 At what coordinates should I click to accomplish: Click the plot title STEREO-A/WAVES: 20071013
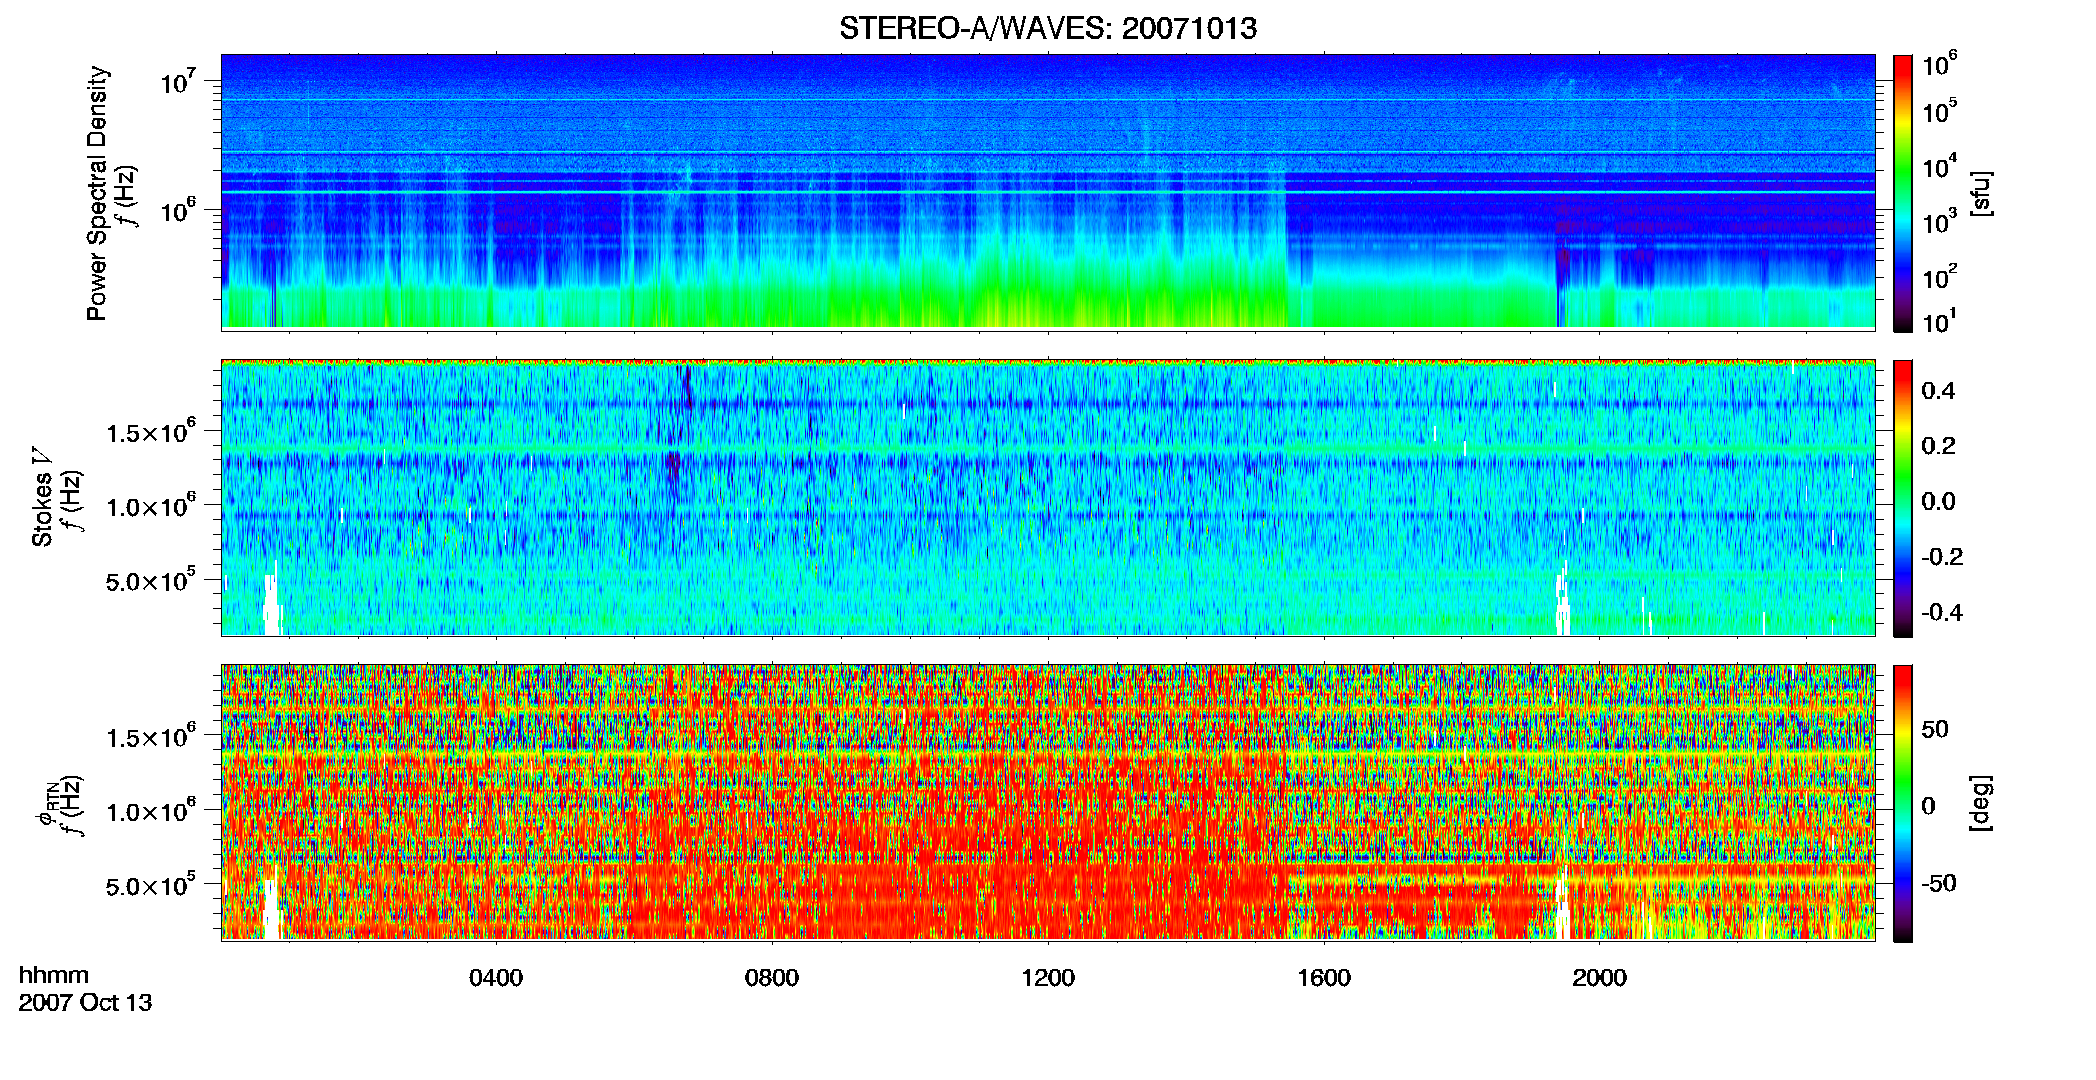pos(1048,28)
